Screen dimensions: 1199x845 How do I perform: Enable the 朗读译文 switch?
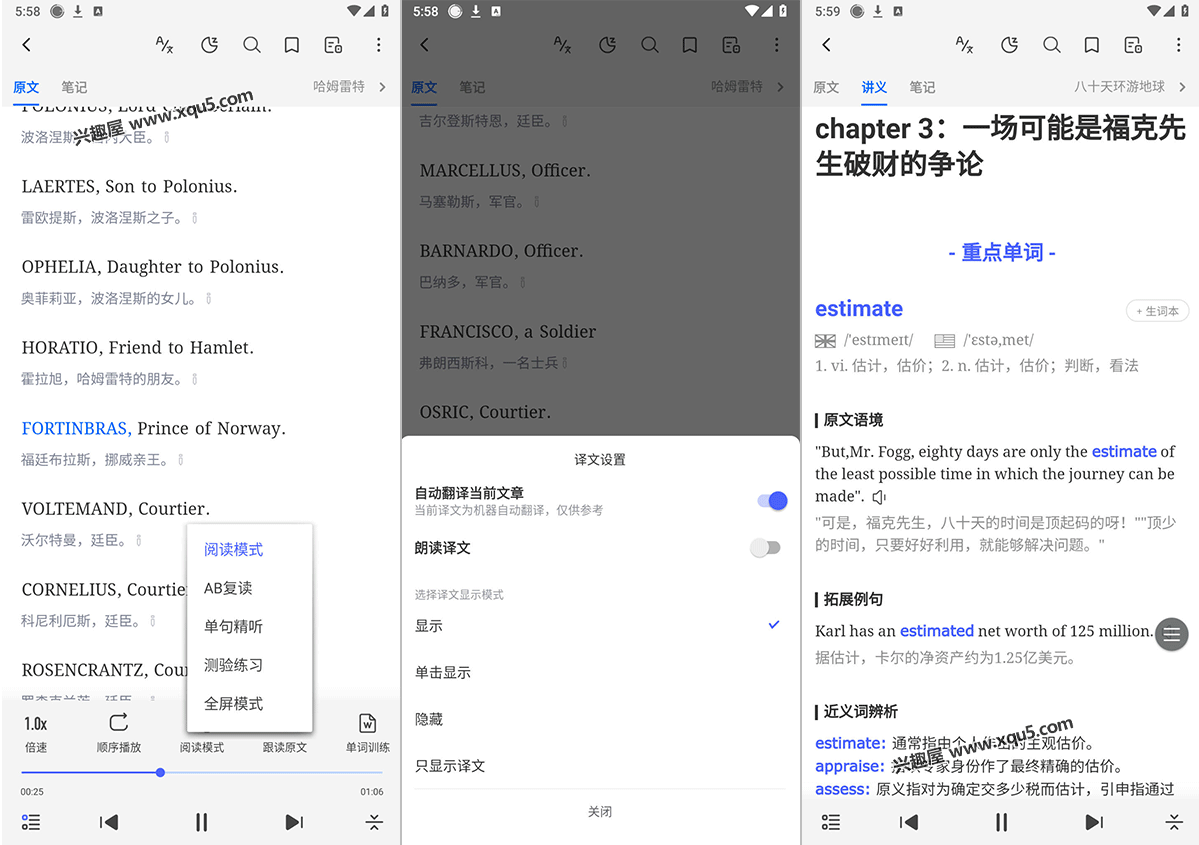pos(765,548)
